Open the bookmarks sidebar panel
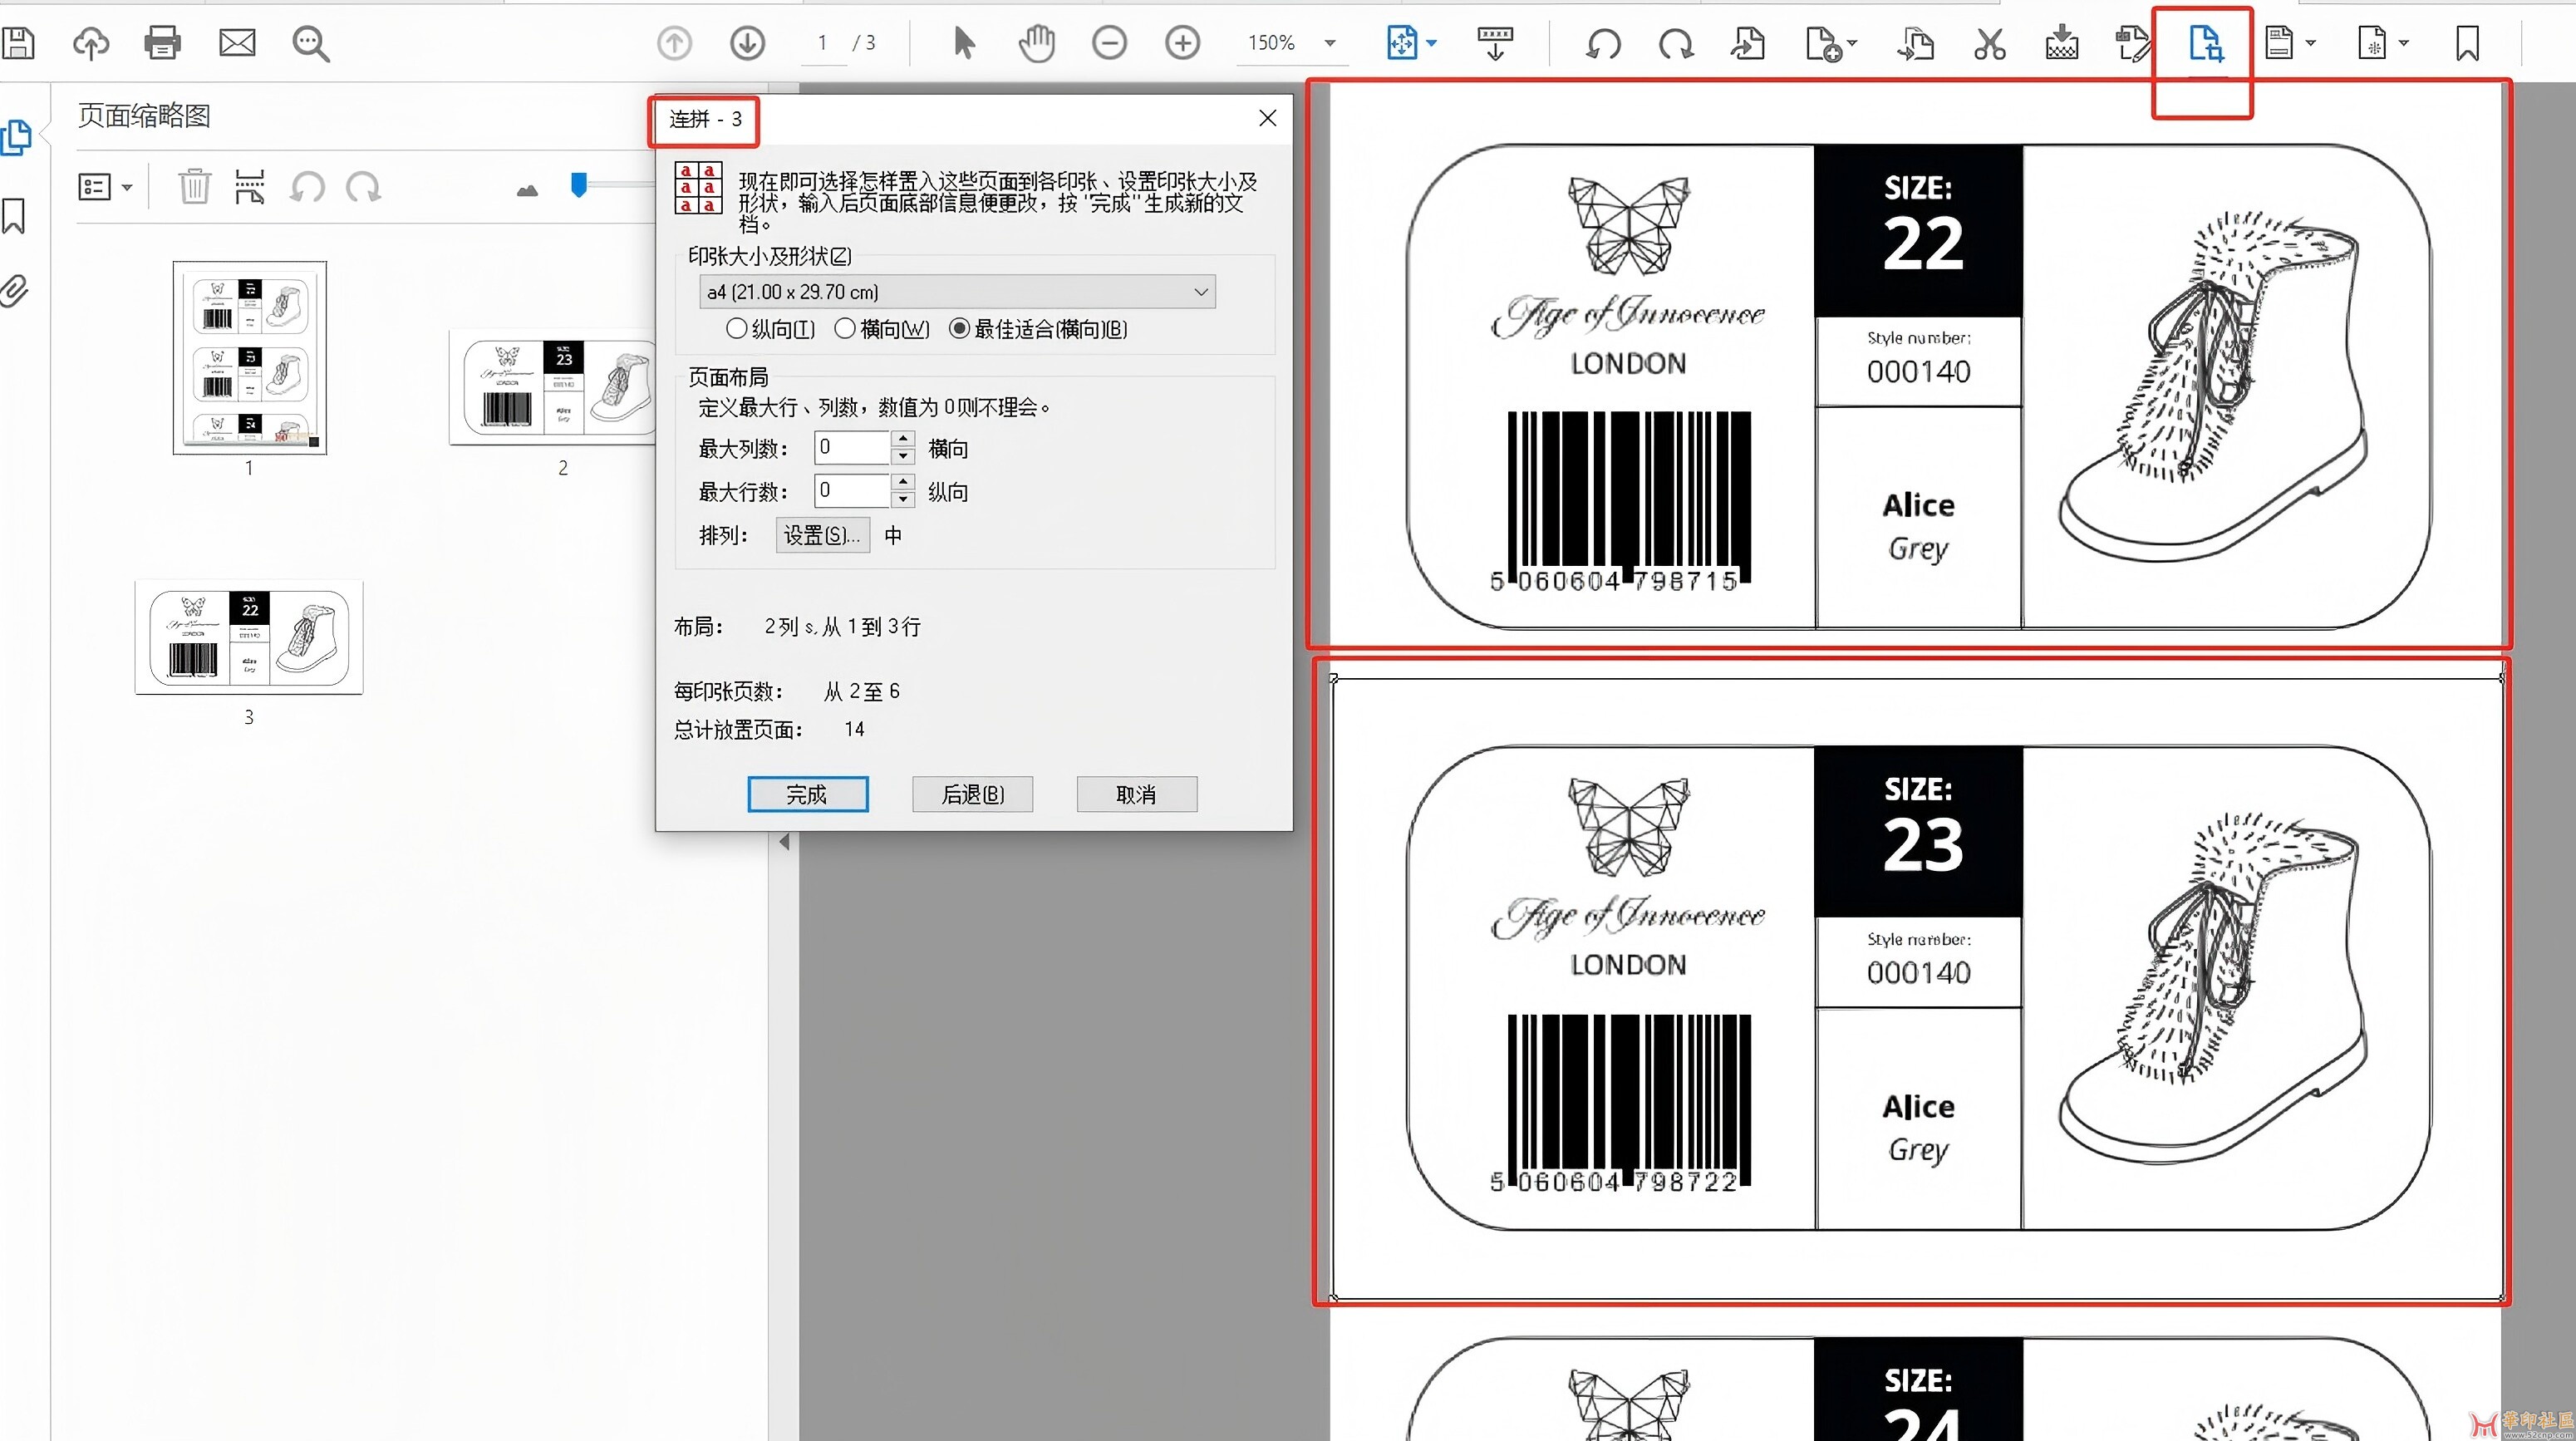 [14, 215]
